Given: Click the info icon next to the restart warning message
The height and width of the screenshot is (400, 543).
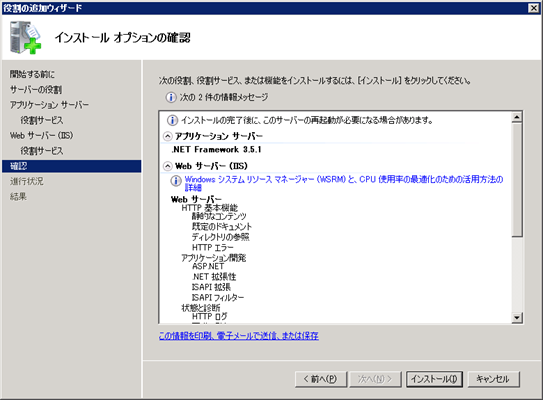Looking at the screenshot, I should coord(172,120).
